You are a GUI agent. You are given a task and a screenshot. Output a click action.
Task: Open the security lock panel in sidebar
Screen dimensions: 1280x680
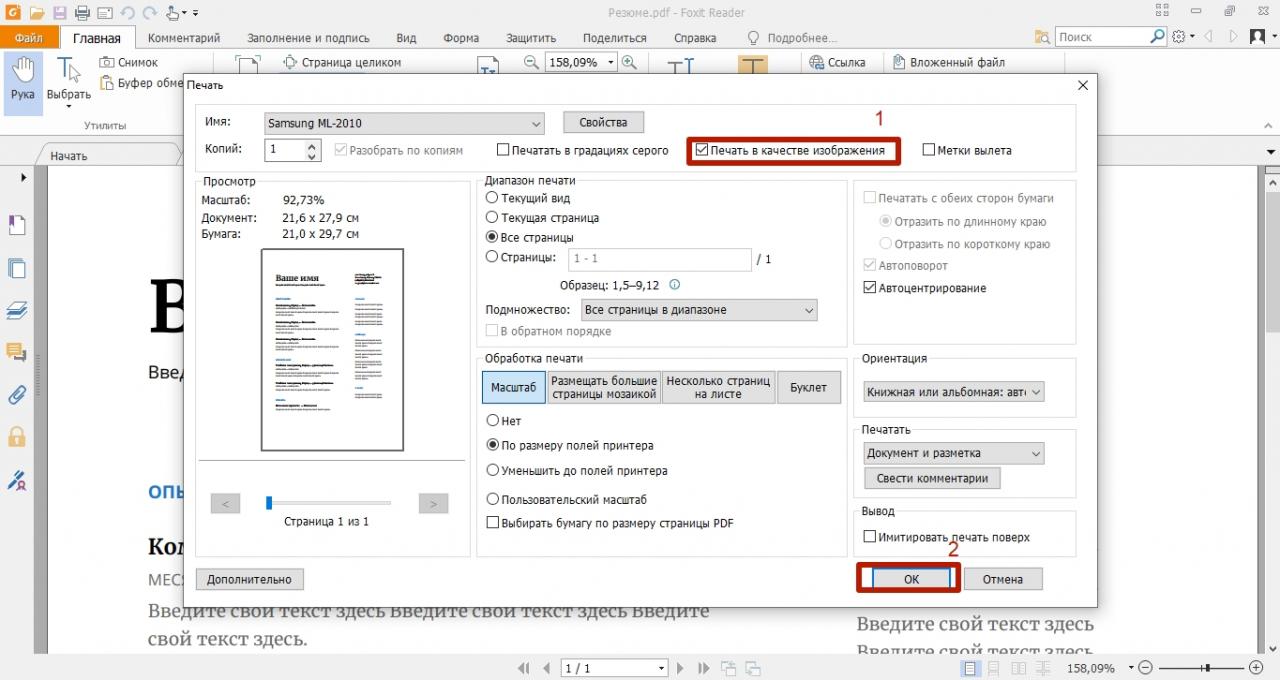pyautogui.click(x=16, y=437)
